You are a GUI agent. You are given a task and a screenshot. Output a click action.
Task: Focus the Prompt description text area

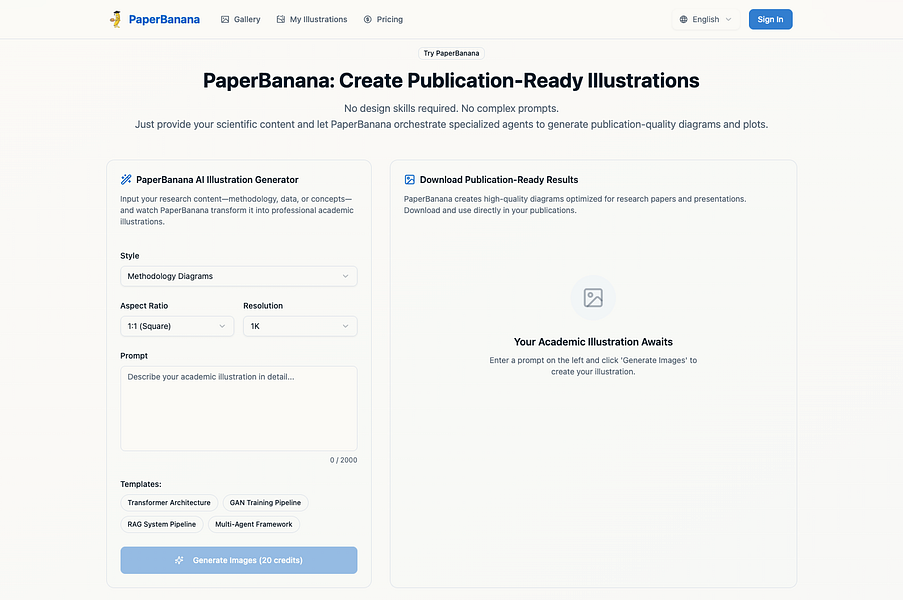point(238,408)
